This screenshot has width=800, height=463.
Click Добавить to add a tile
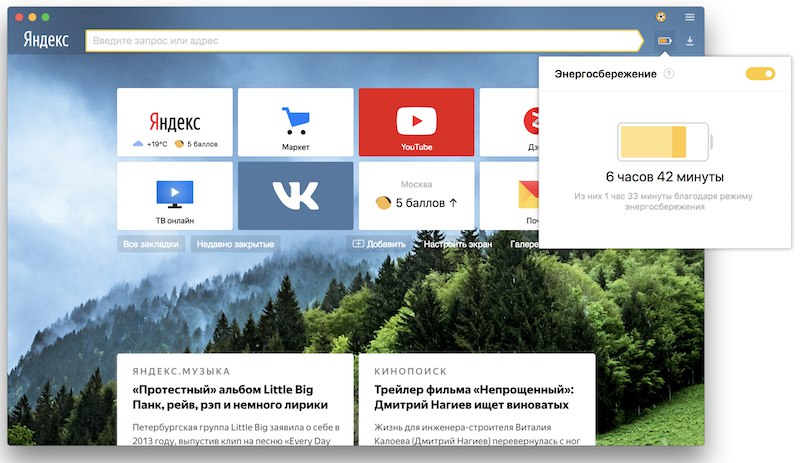(x=379, y=244)
